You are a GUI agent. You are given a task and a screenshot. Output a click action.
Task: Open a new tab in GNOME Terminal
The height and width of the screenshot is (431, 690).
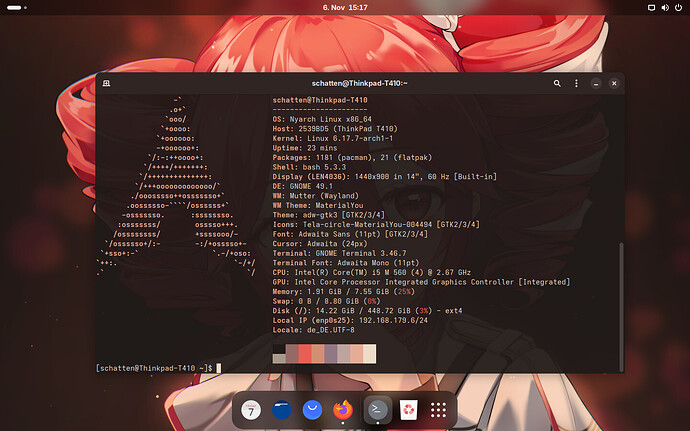tap(105, 84)
